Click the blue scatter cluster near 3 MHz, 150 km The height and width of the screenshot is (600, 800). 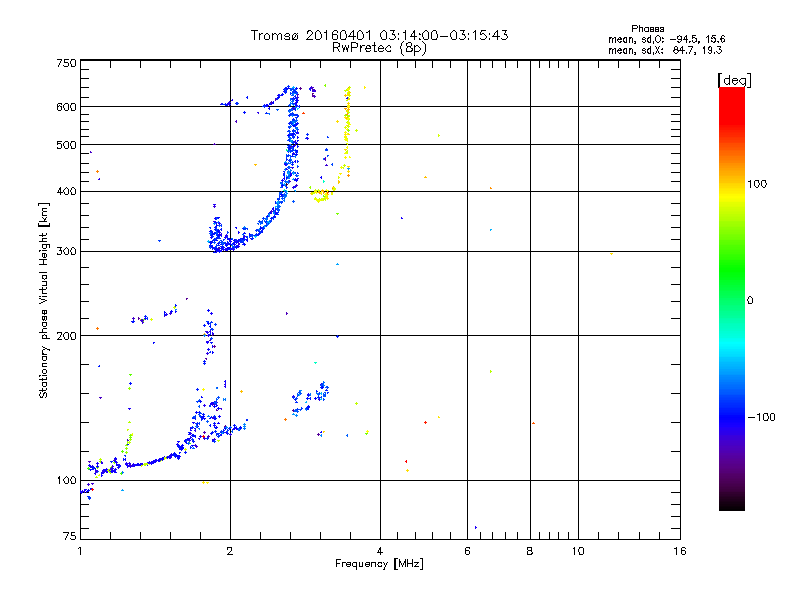(x=310, y=398)
